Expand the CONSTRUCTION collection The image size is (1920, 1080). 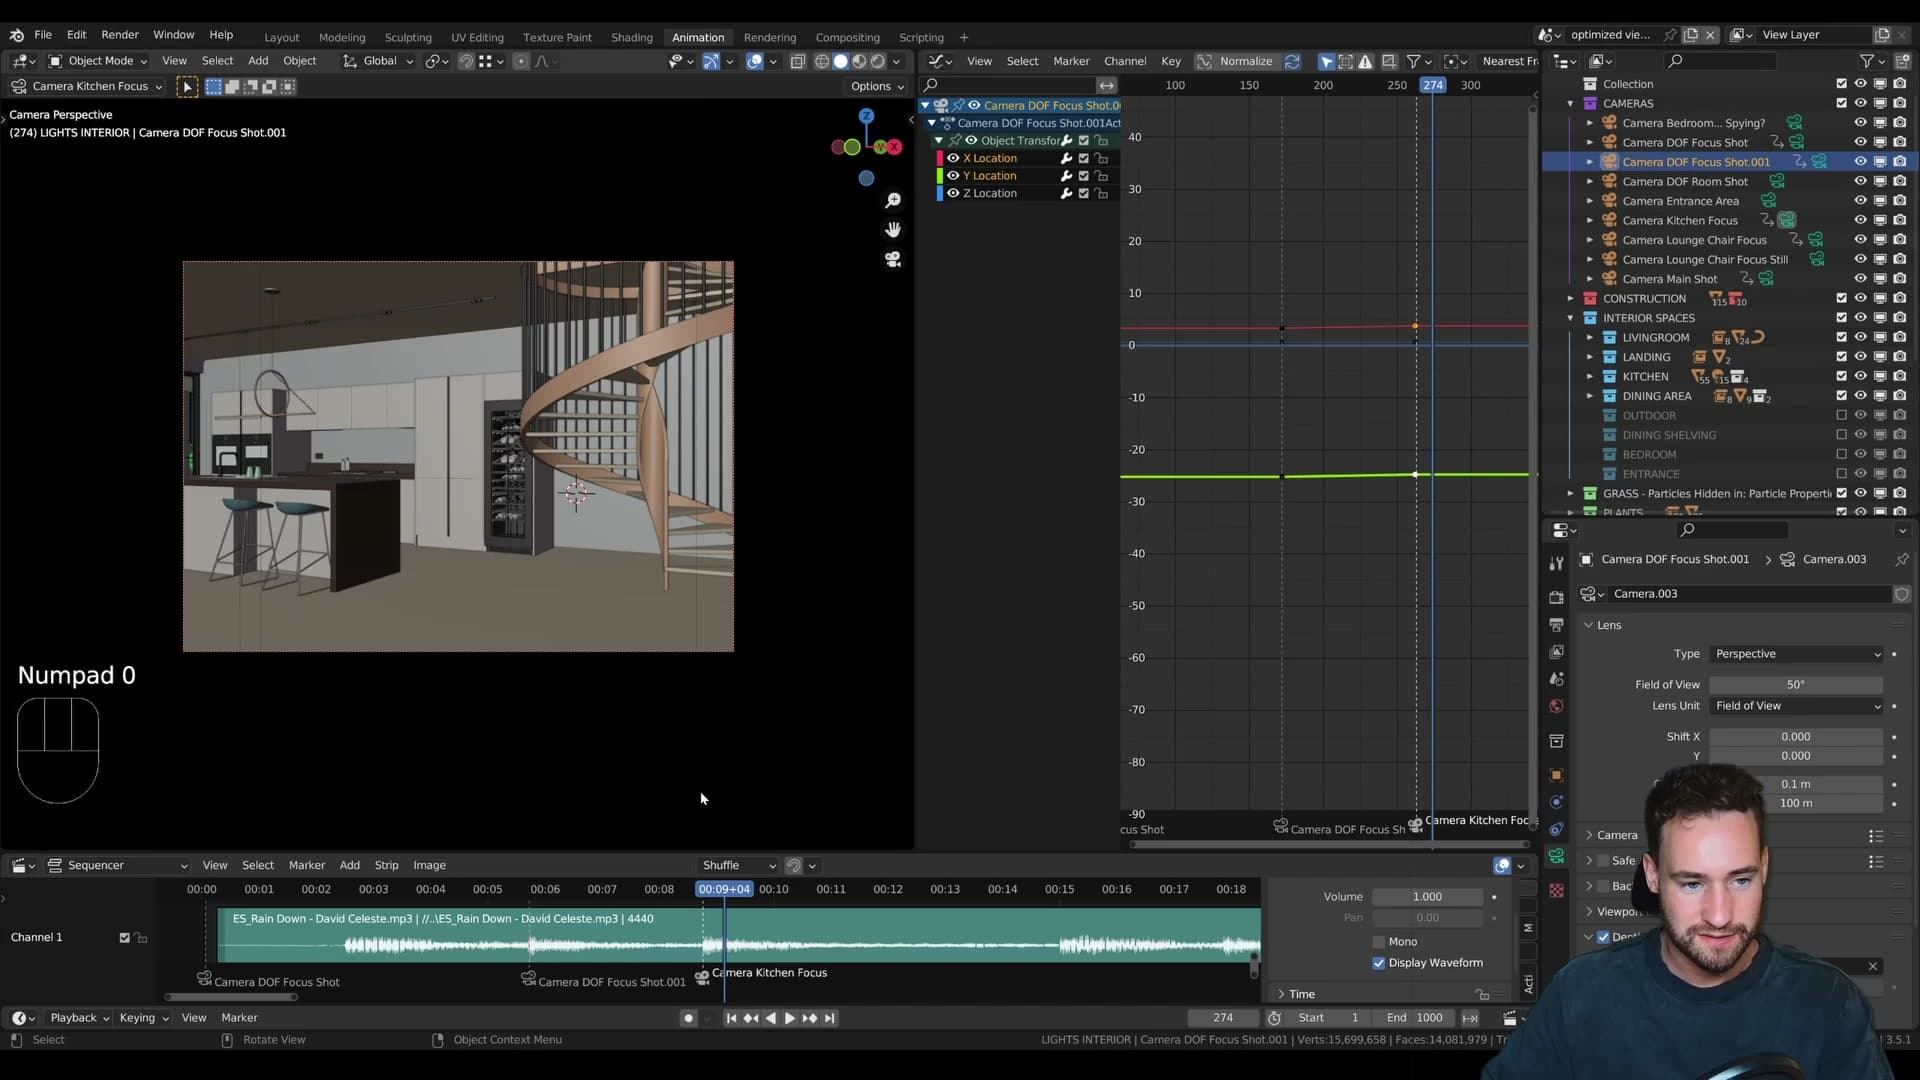point(1570,299)
